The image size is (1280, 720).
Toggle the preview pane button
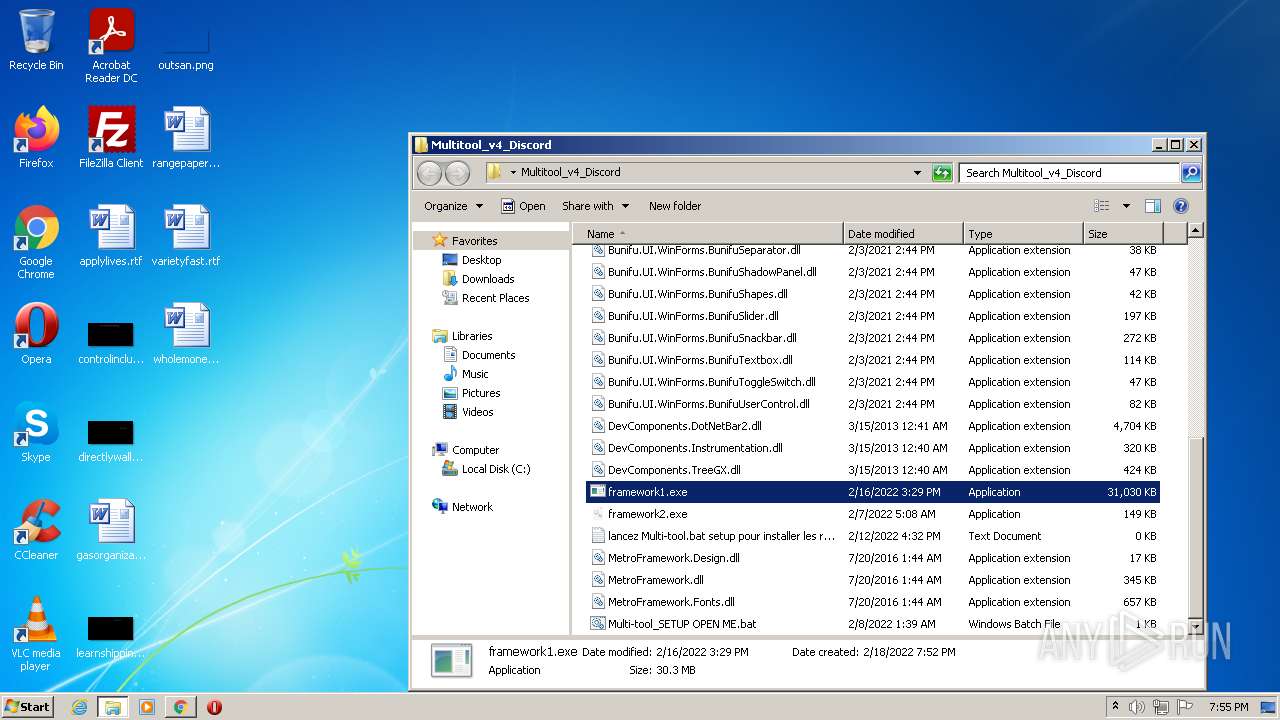click(1152, 206)
